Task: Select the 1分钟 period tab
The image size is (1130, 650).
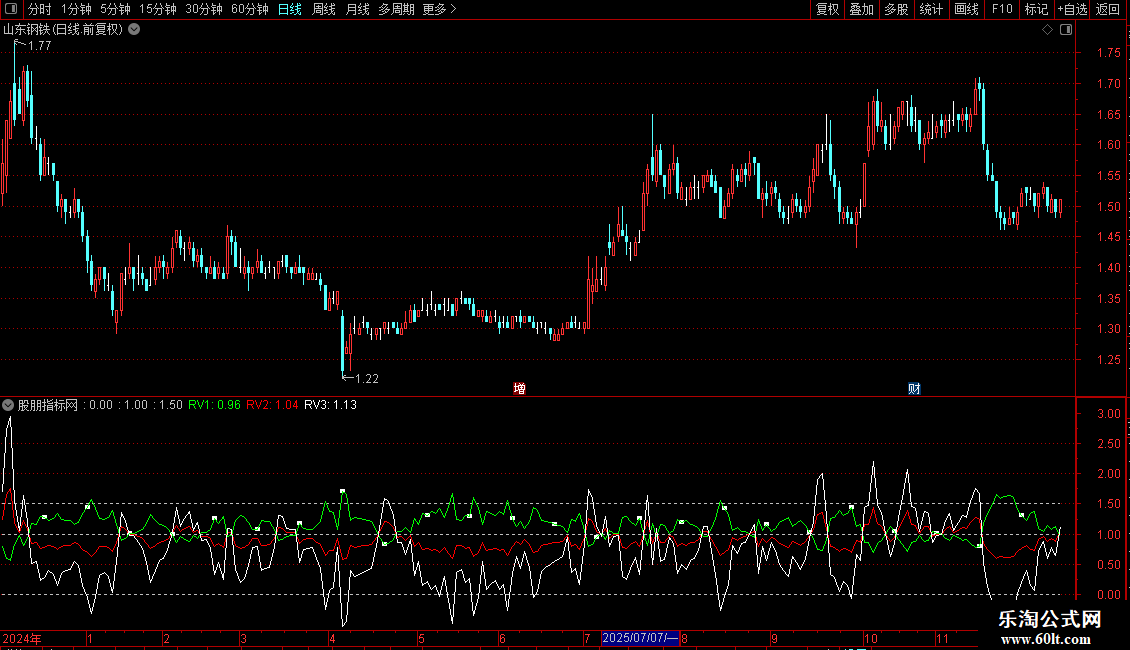Action: pyautogui.click(x=76, y=9)
